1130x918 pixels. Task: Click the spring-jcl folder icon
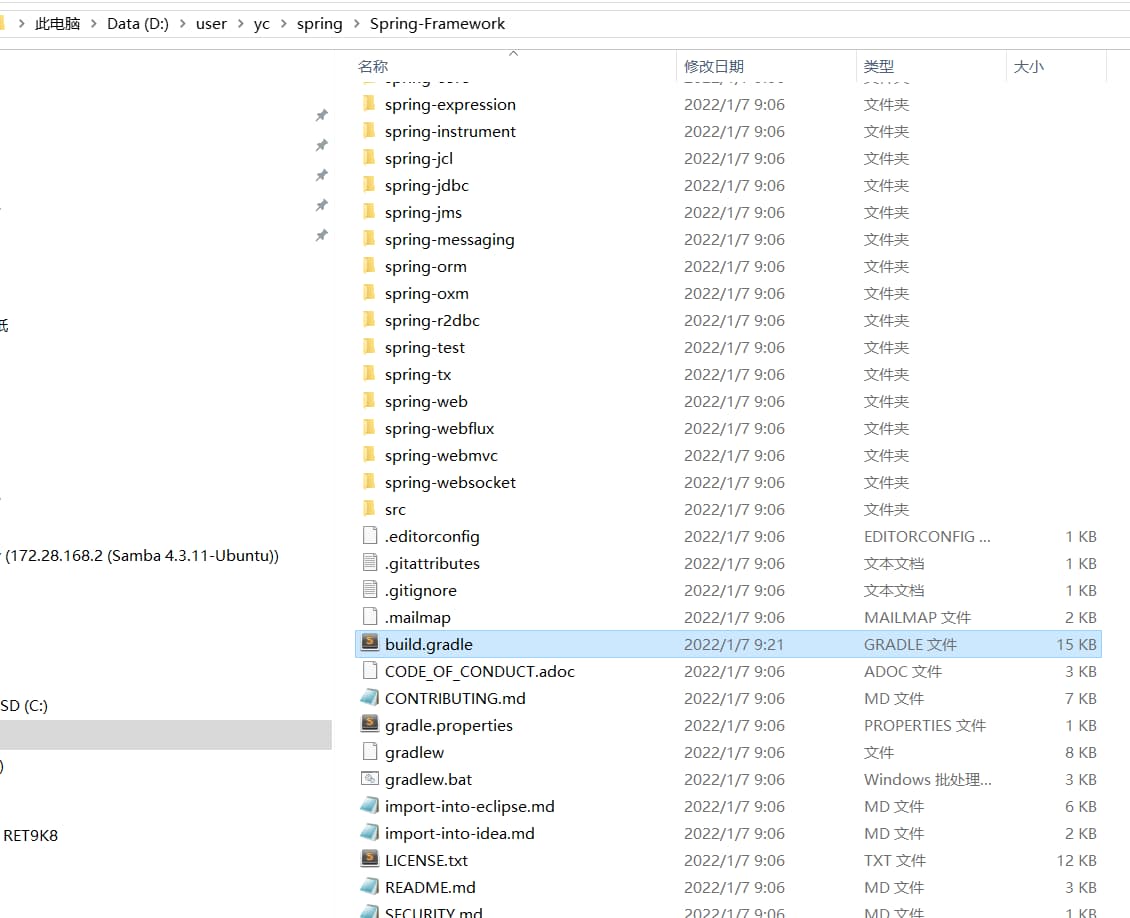(x=369, y=158)
